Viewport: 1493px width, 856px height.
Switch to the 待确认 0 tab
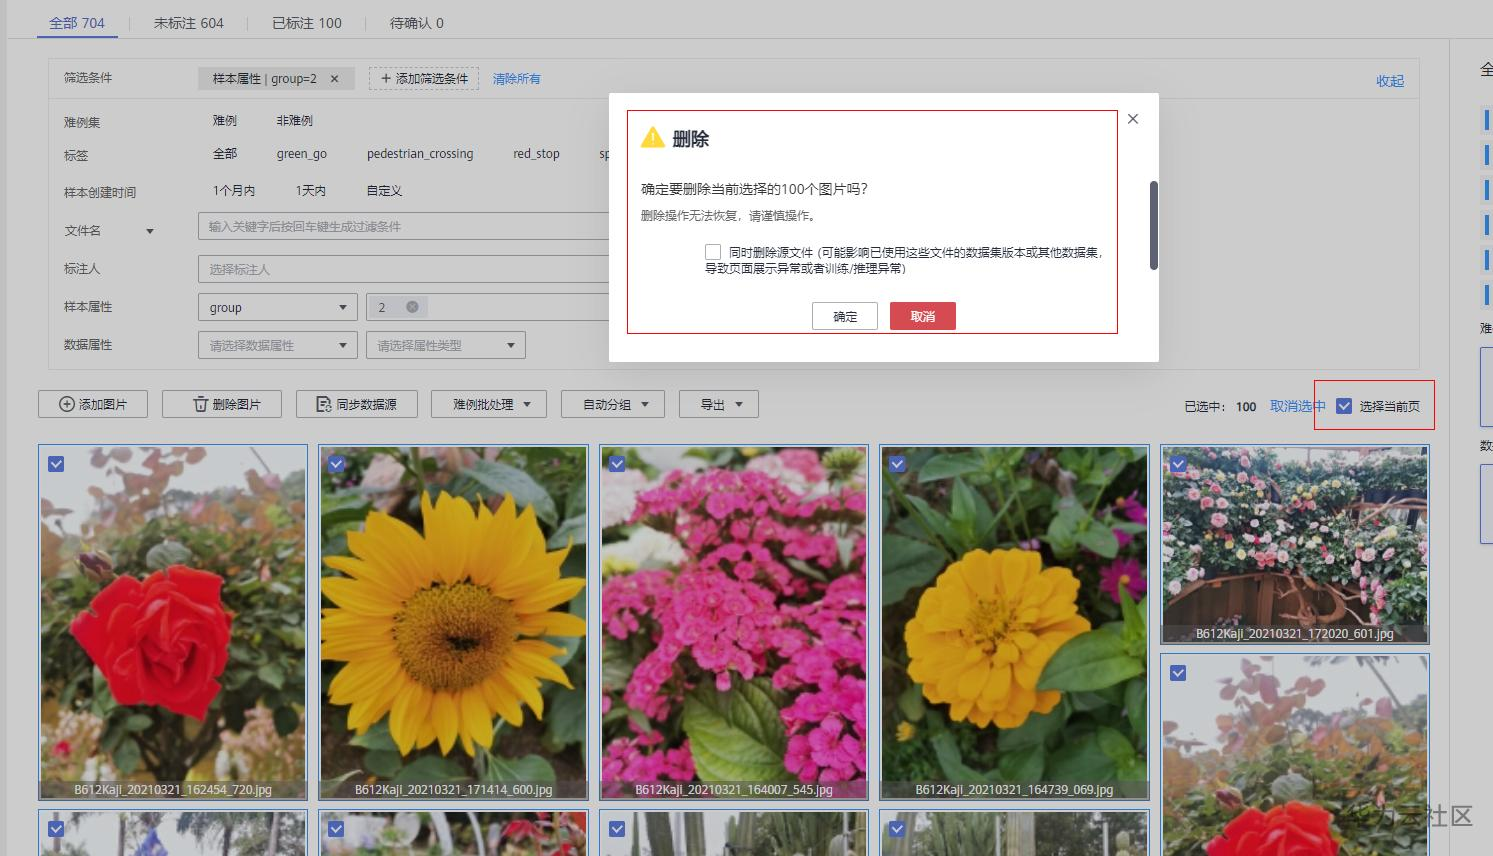(x=417, y=22)
